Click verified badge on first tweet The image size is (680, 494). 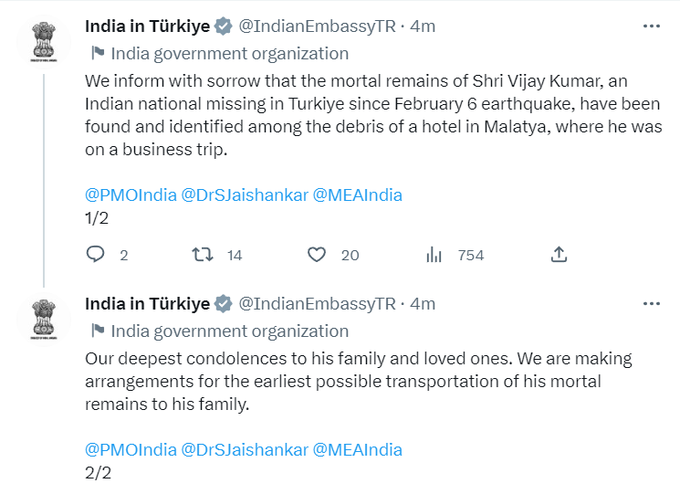click(x=224, y=26)
